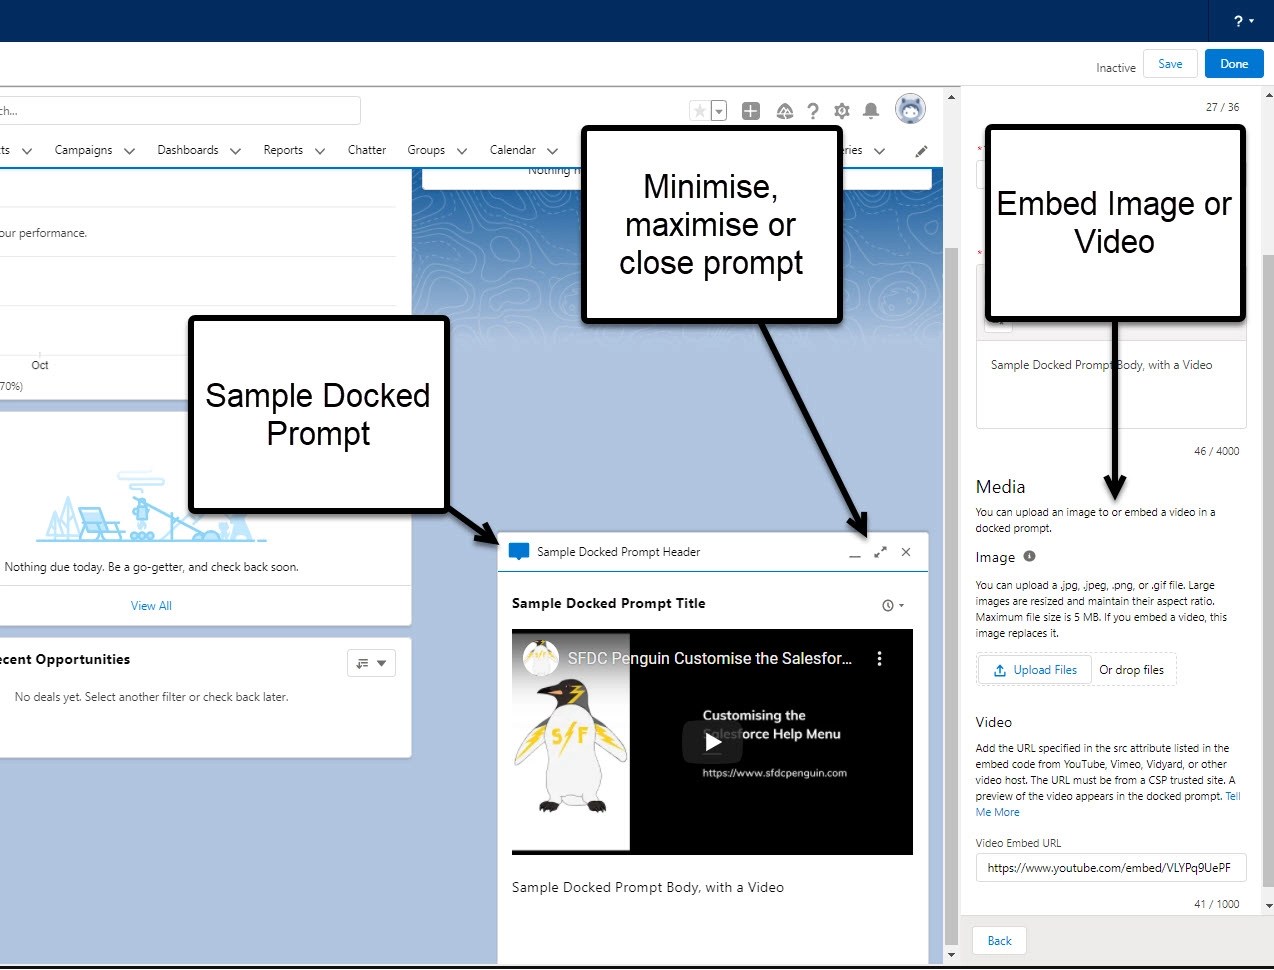Expand the Campaigns tab dropdown chevron
Viewport: 1274px width, 970px height.
129,151
